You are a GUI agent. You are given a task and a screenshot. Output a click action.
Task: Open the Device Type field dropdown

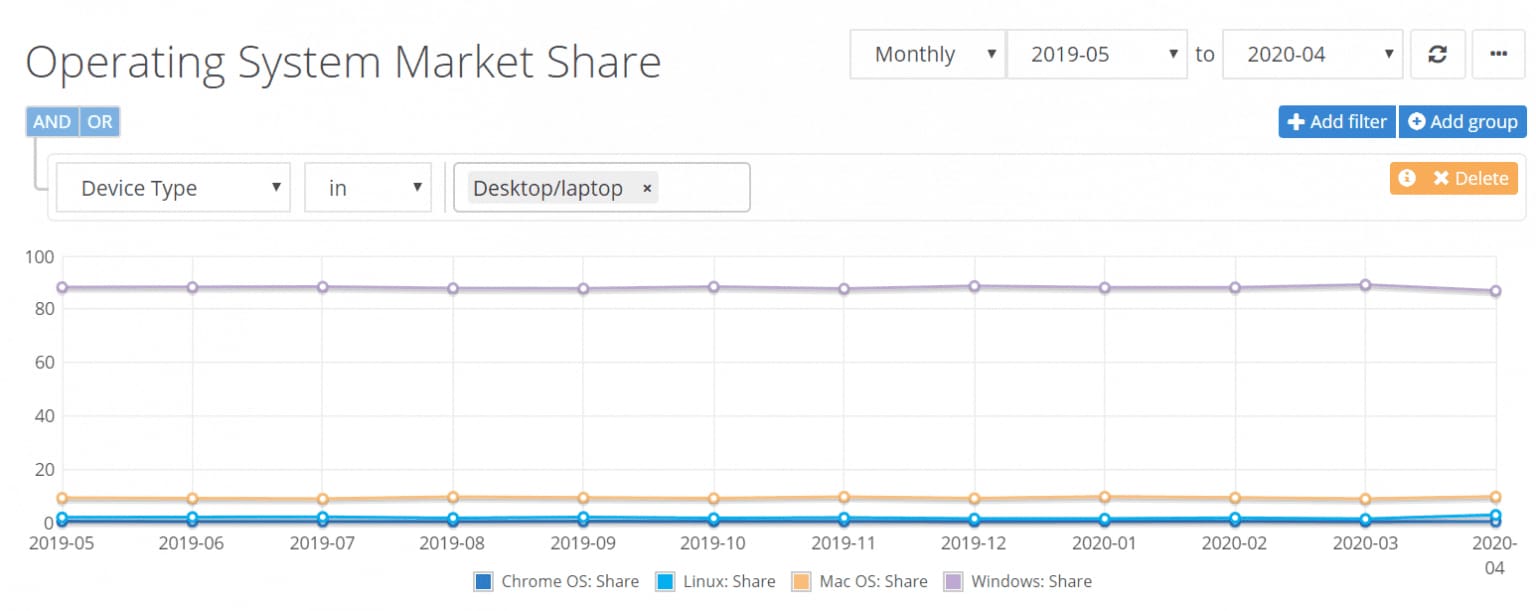(x=173, y=188)
